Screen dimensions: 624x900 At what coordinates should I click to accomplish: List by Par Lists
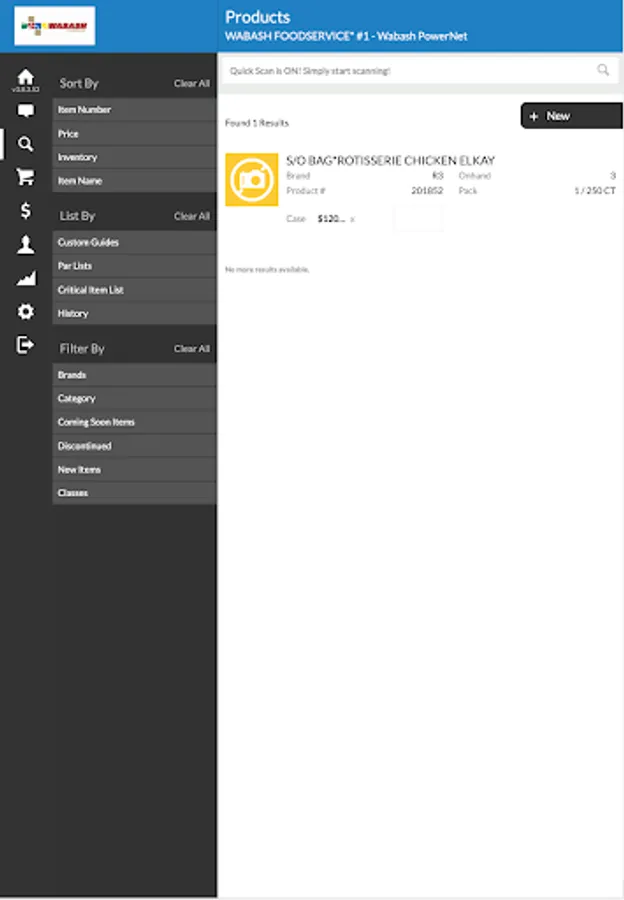(x=134, y=266)
